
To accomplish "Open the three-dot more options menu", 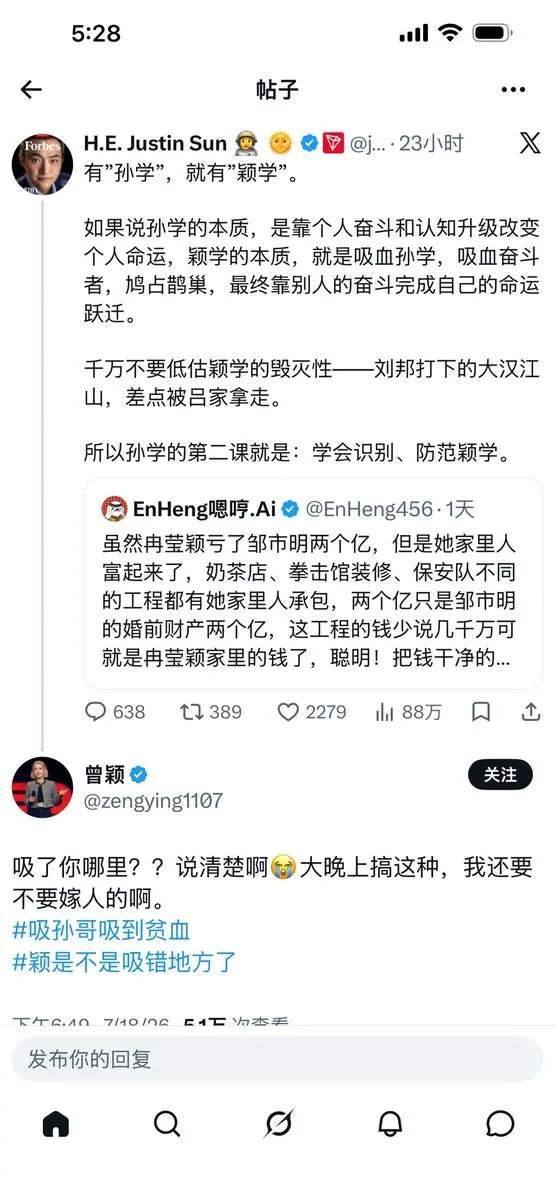I will [x=513, y=90].
